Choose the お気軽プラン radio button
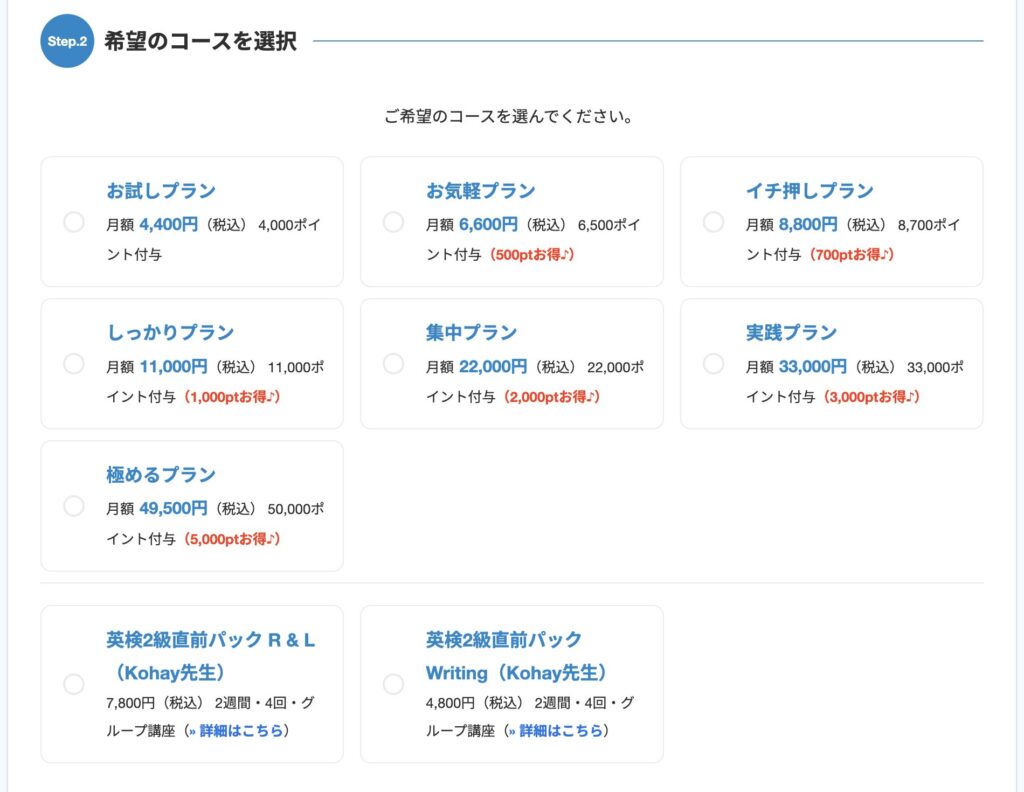Viewport: 1024px width, 792px height. click(x=393, y=222)
